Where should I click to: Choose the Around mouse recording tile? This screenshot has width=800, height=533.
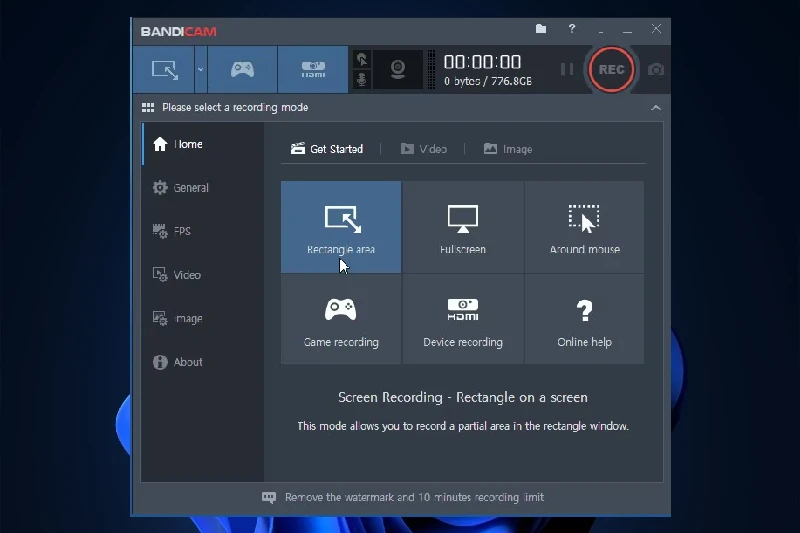584,227
